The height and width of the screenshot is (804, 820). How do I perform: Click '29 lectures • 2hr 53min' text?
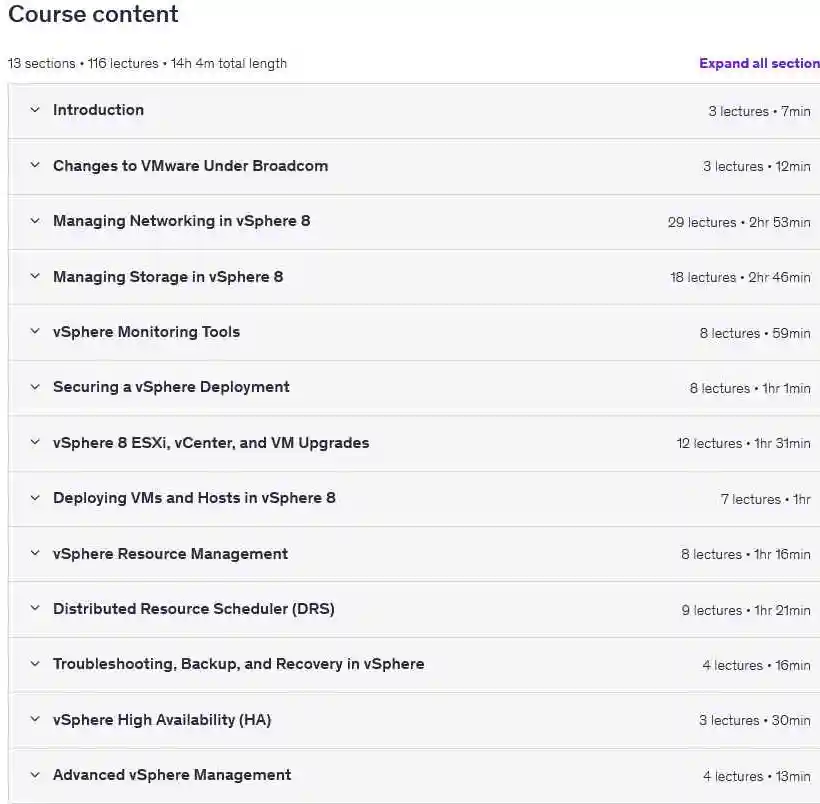tap(739, 222)
